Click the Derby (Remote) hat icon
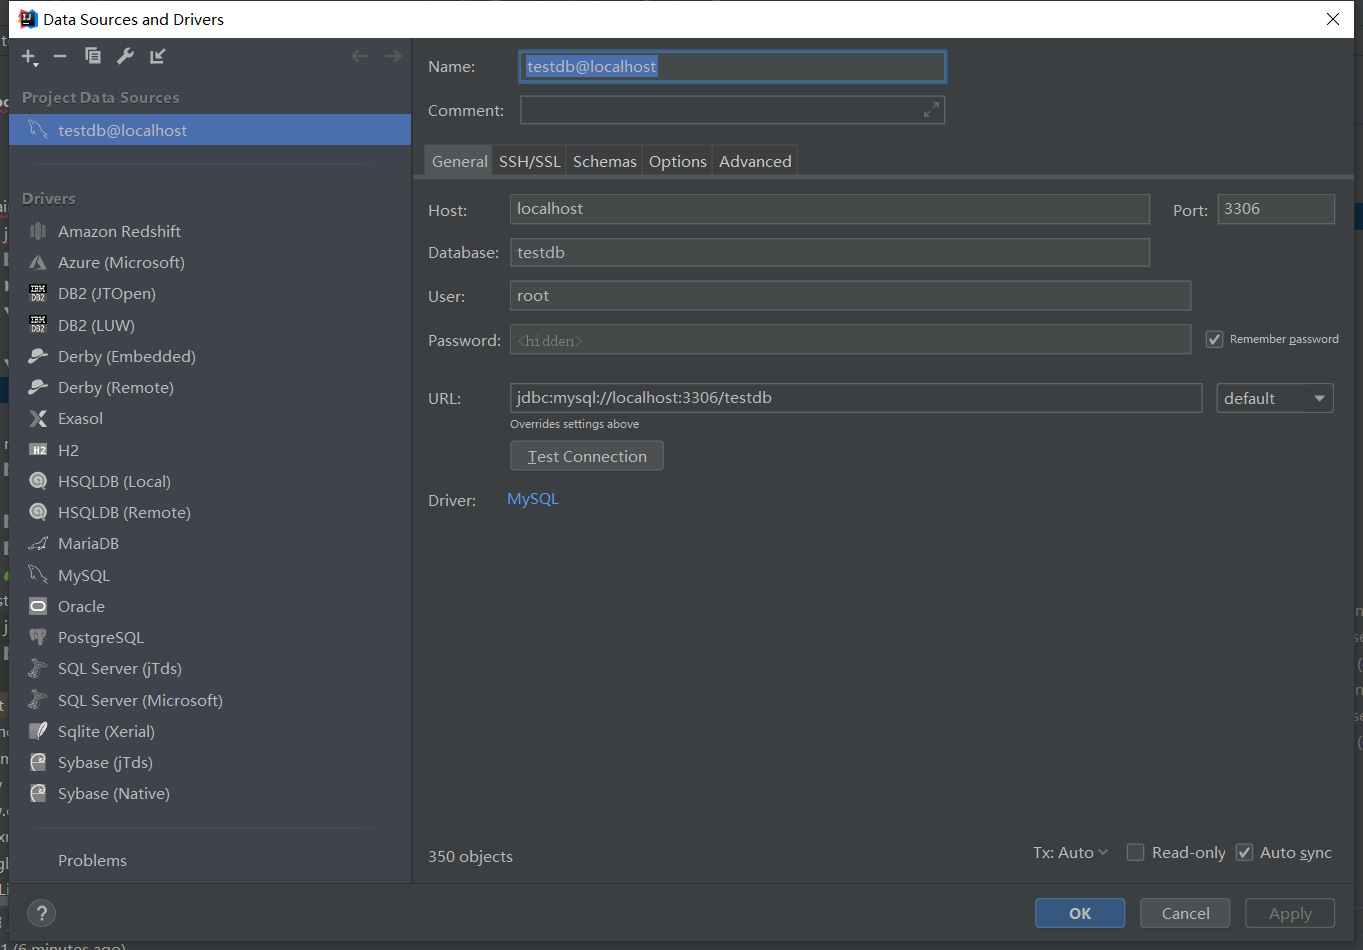Image resolution: width=1363 pixels, height=950 pixels. coord(38,387)
